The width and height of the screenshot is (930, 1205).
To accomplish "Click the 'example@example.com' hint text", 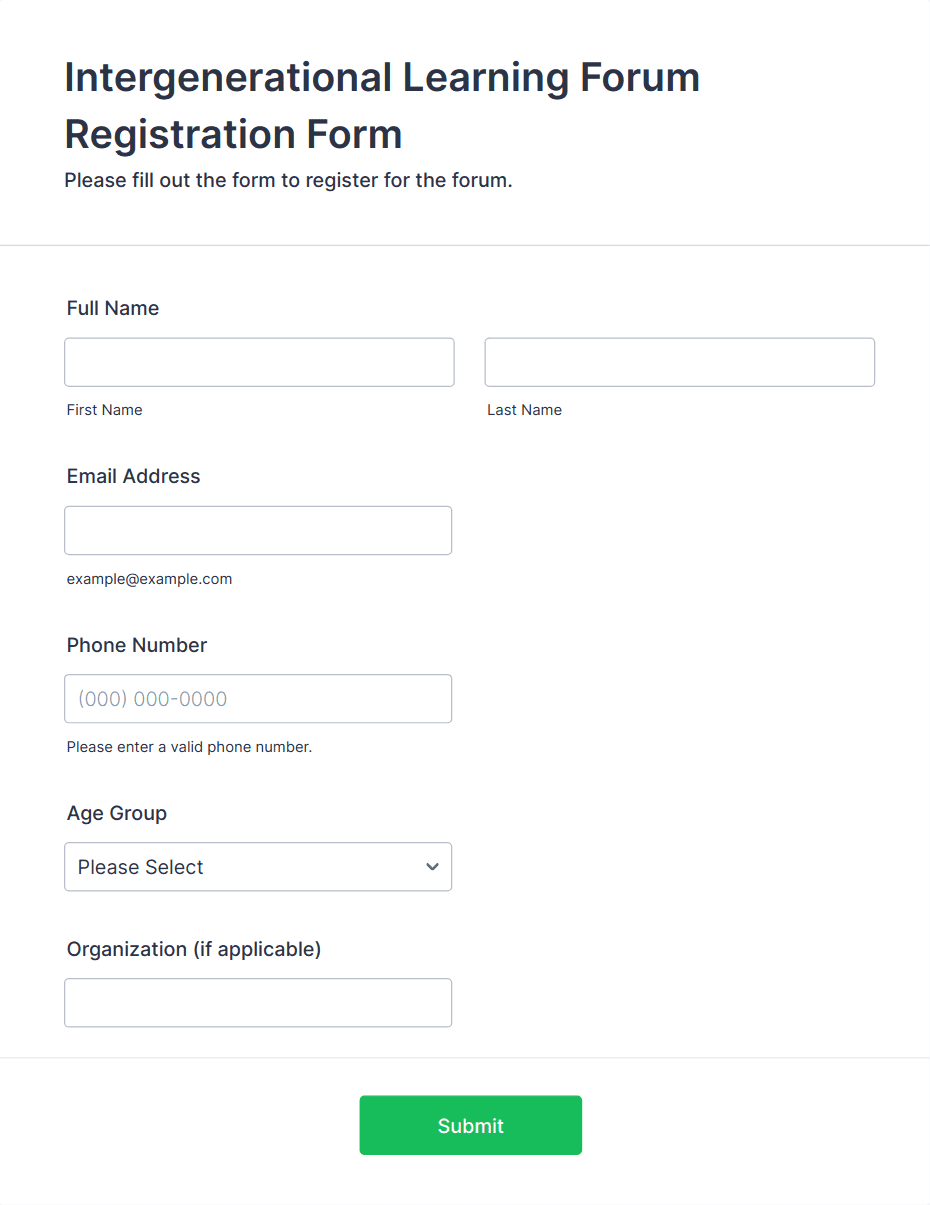I will [x=149, y=579].
